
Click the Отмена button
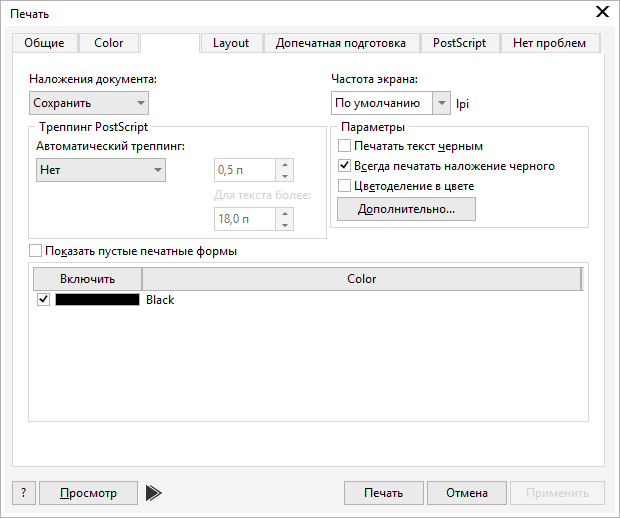(x=467, y=493)
